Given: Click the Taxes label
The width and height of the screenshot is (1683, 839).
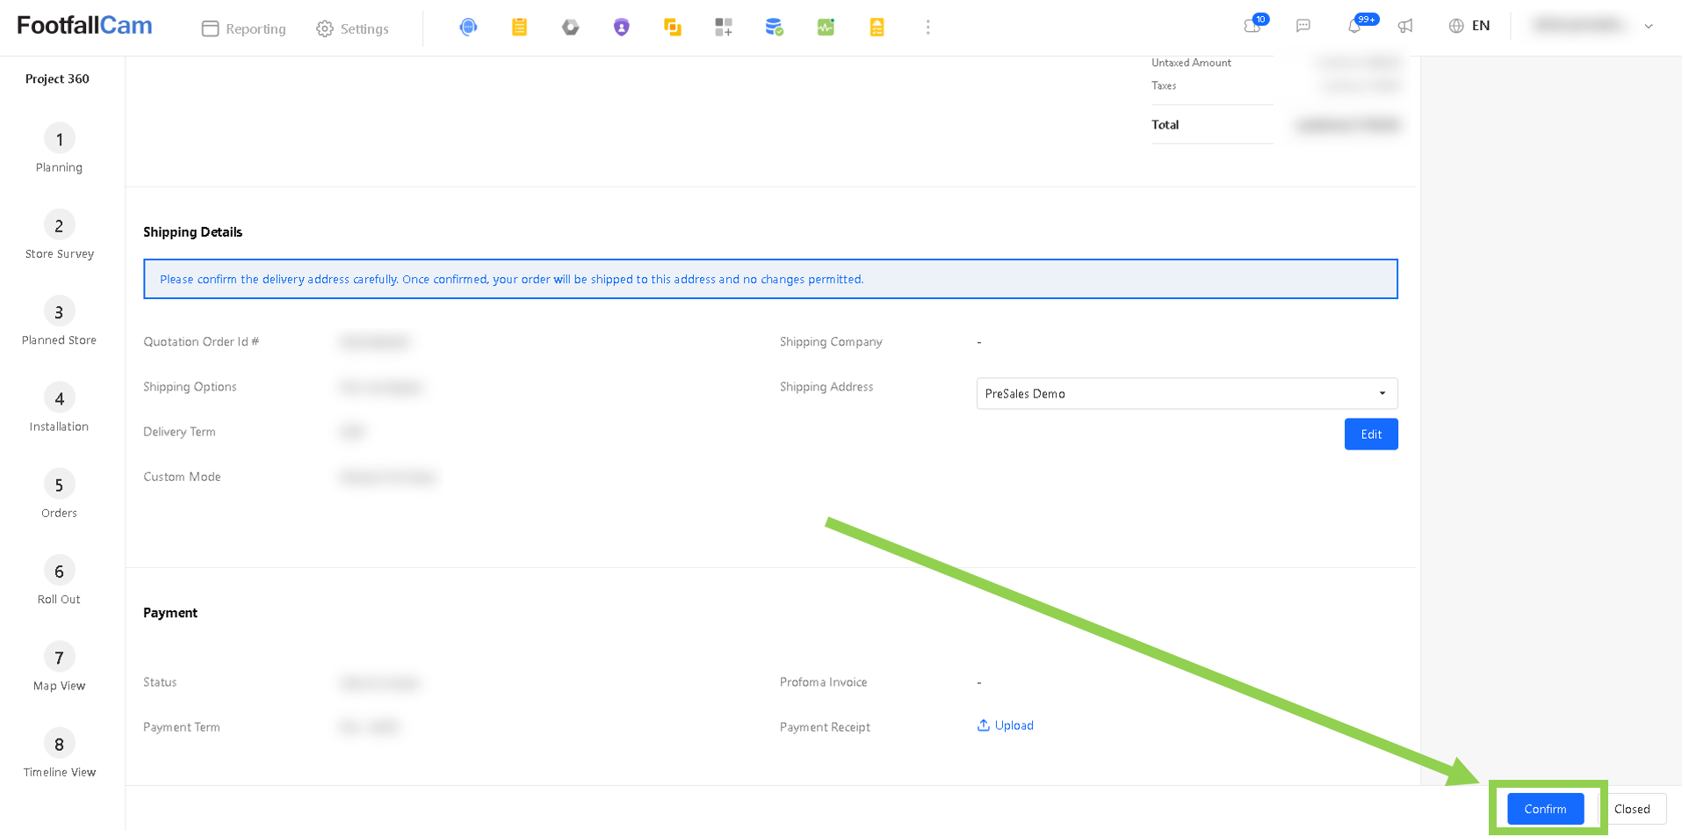Looking at the screenshot, I should click(x=1164, y=86).
